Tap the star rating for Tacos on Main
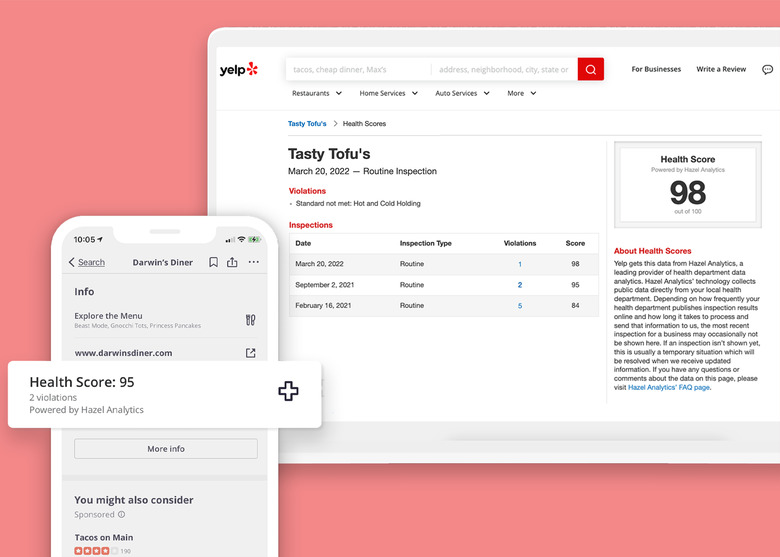 (x=96, y=551)
